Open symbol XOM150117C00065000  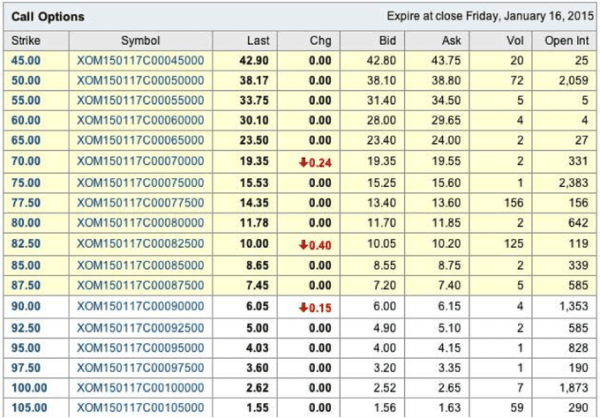coord(140,137)
